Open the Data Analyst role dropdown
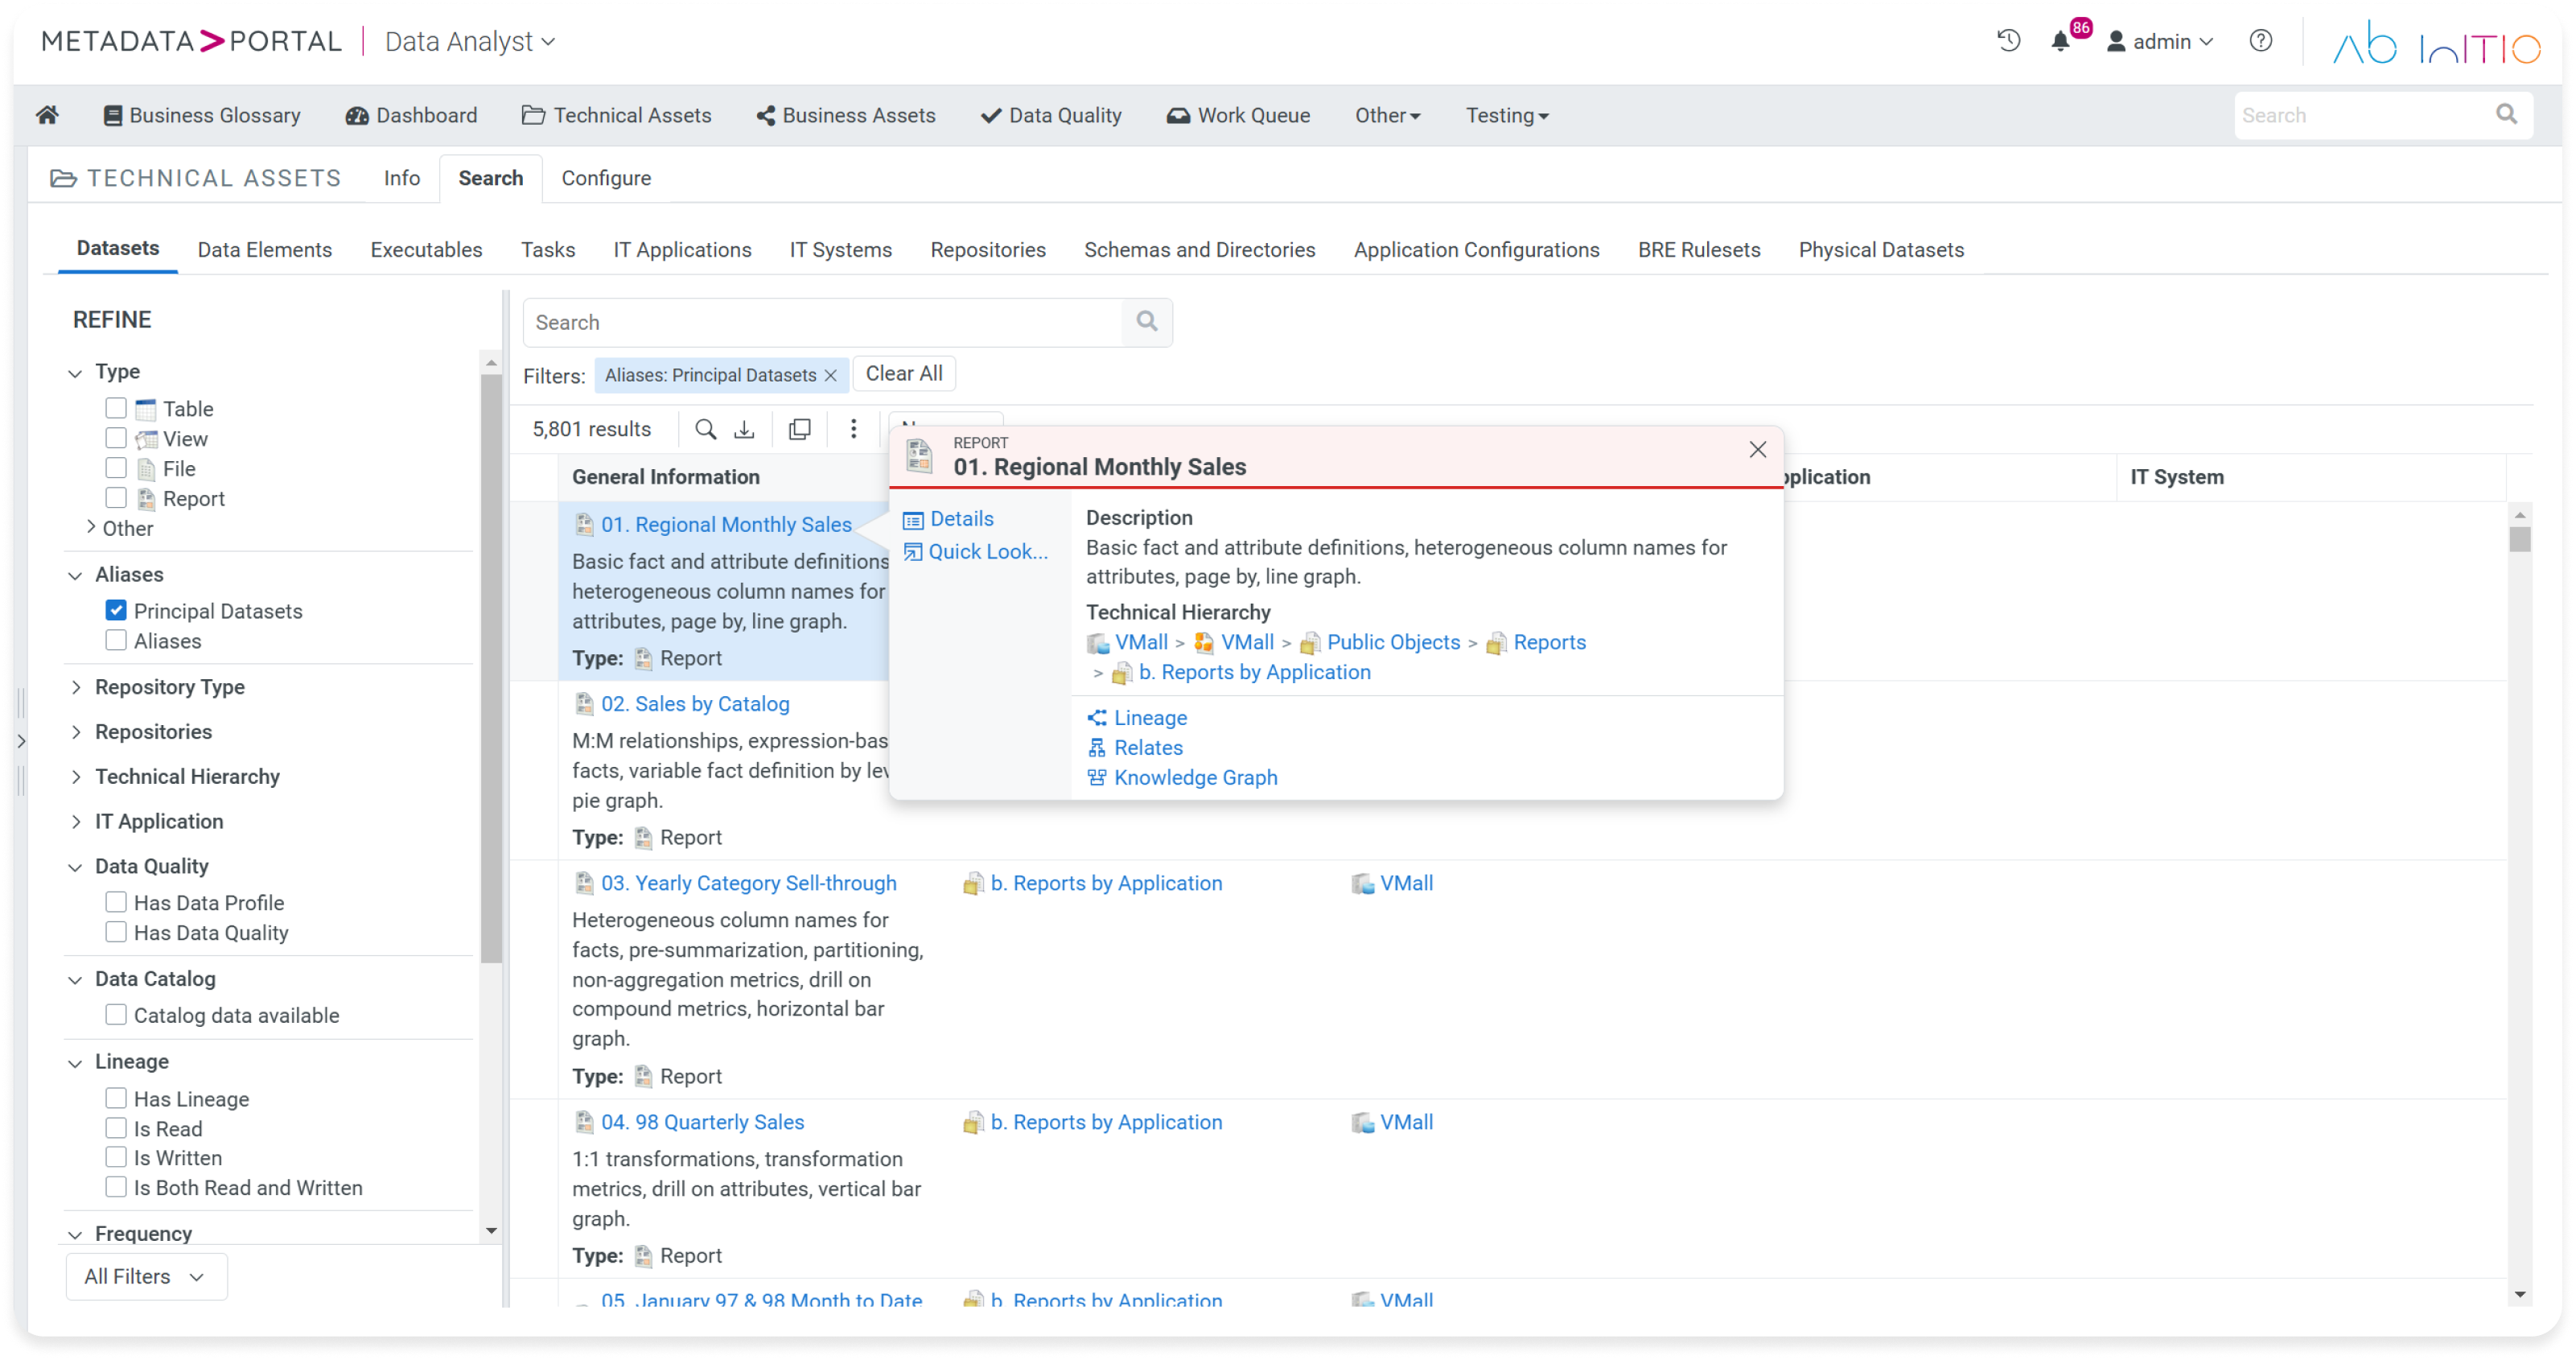 tap(470, 41)
